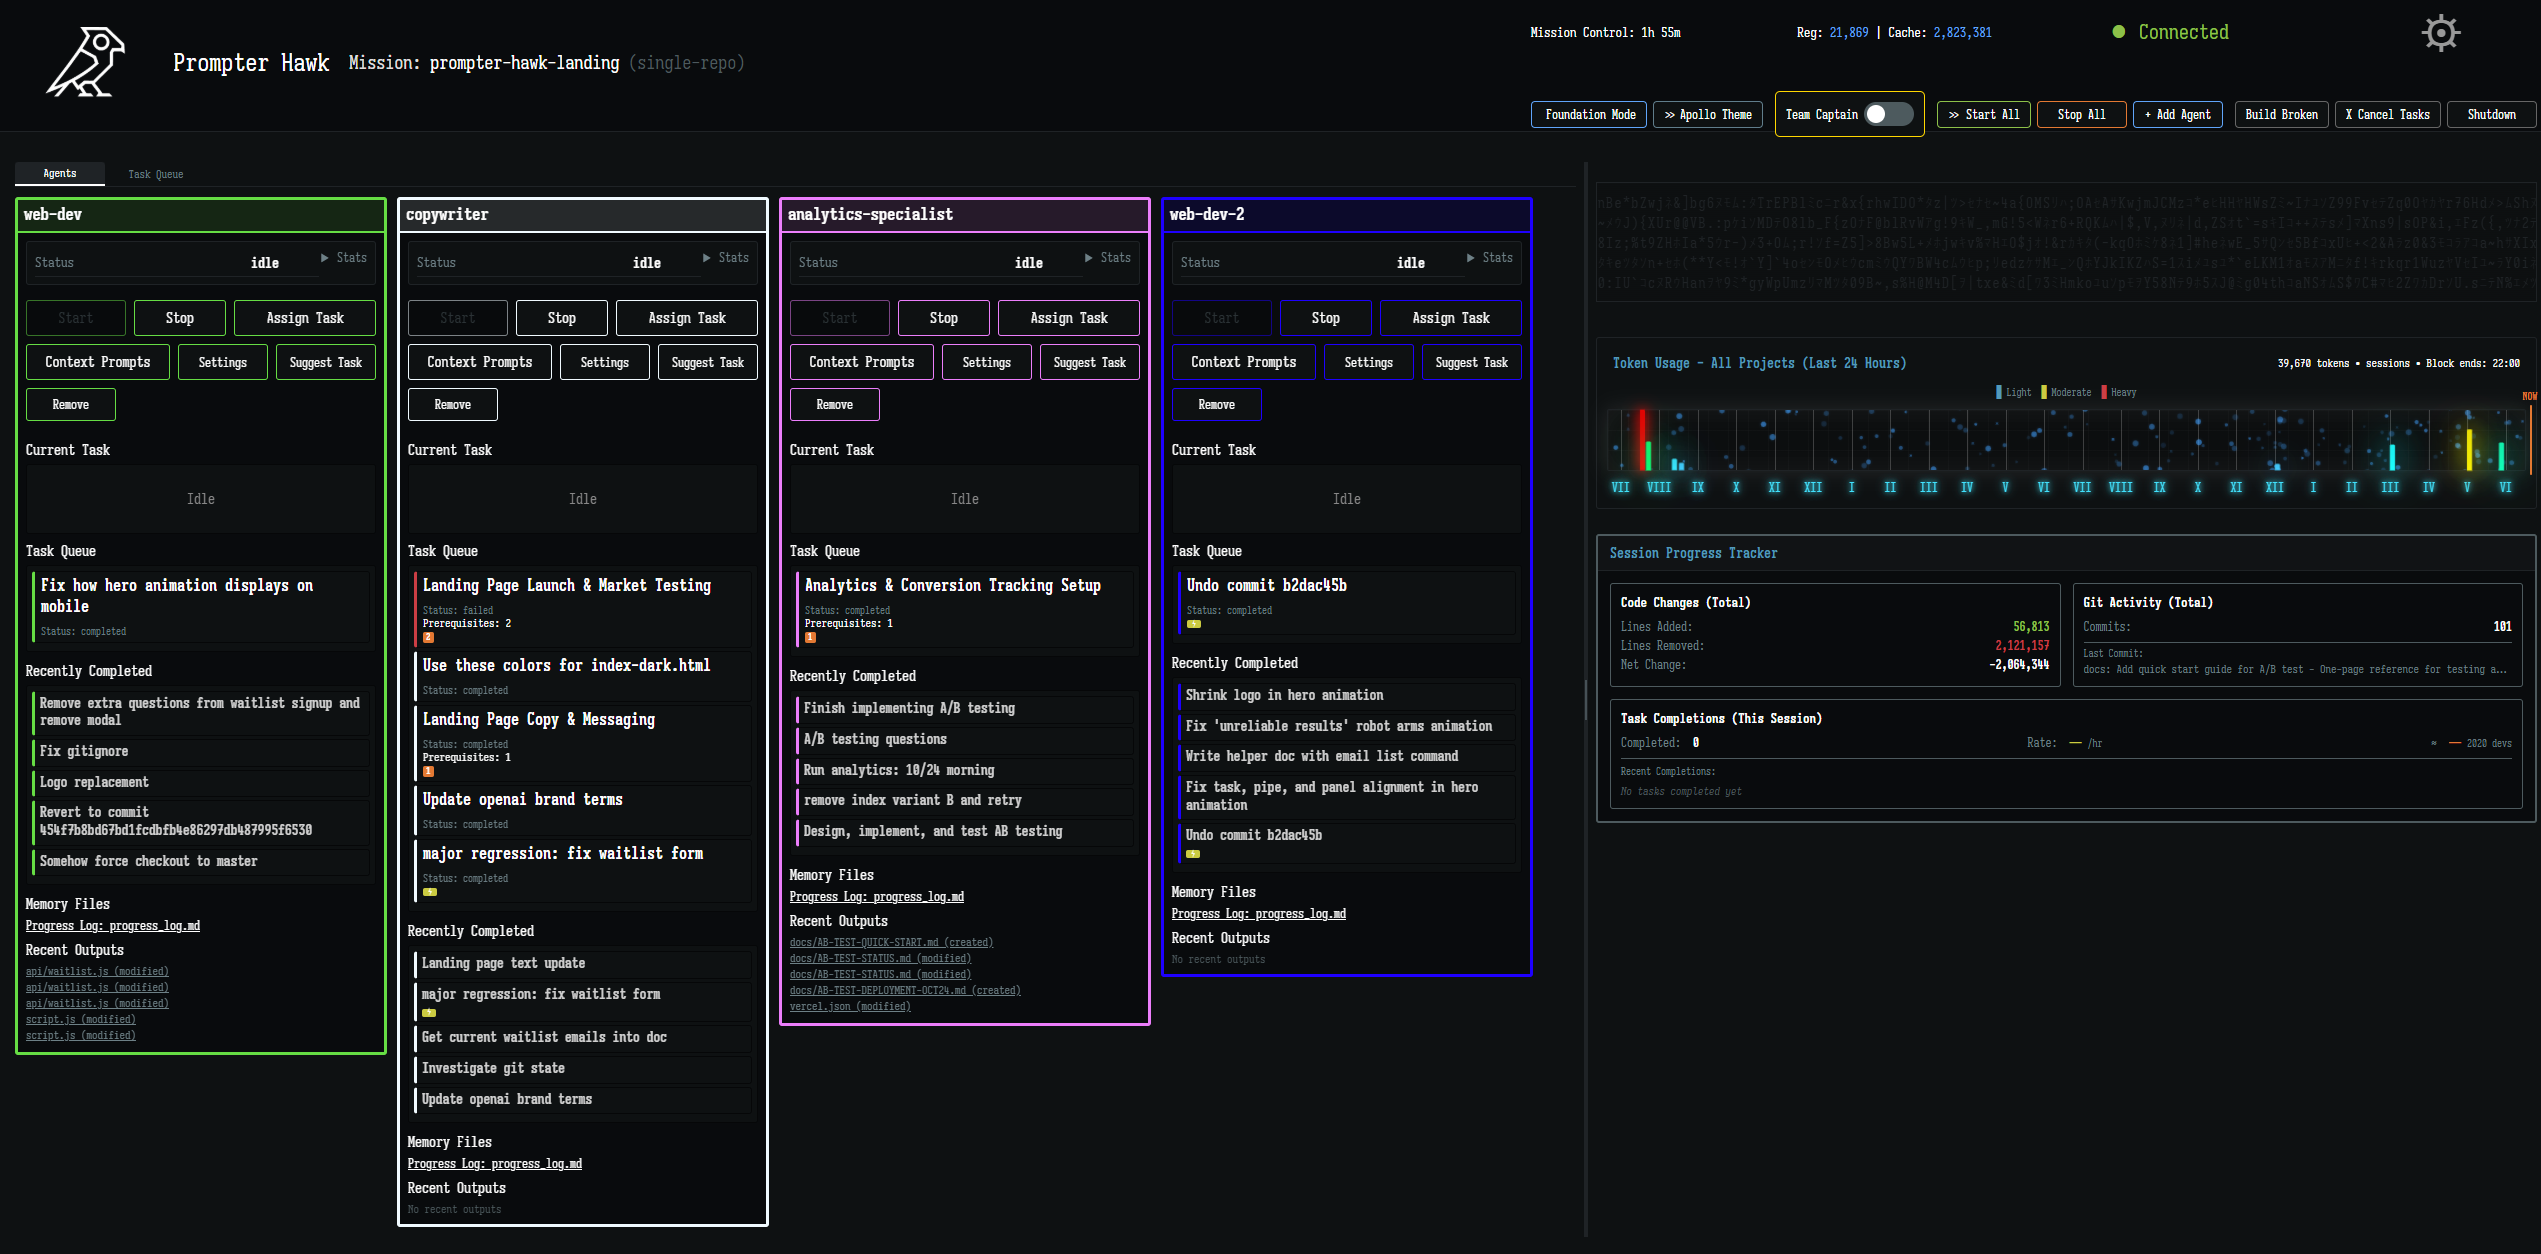Open progress_log.md for the web-dev agent

pyautogui.click(x=112, y=925)
